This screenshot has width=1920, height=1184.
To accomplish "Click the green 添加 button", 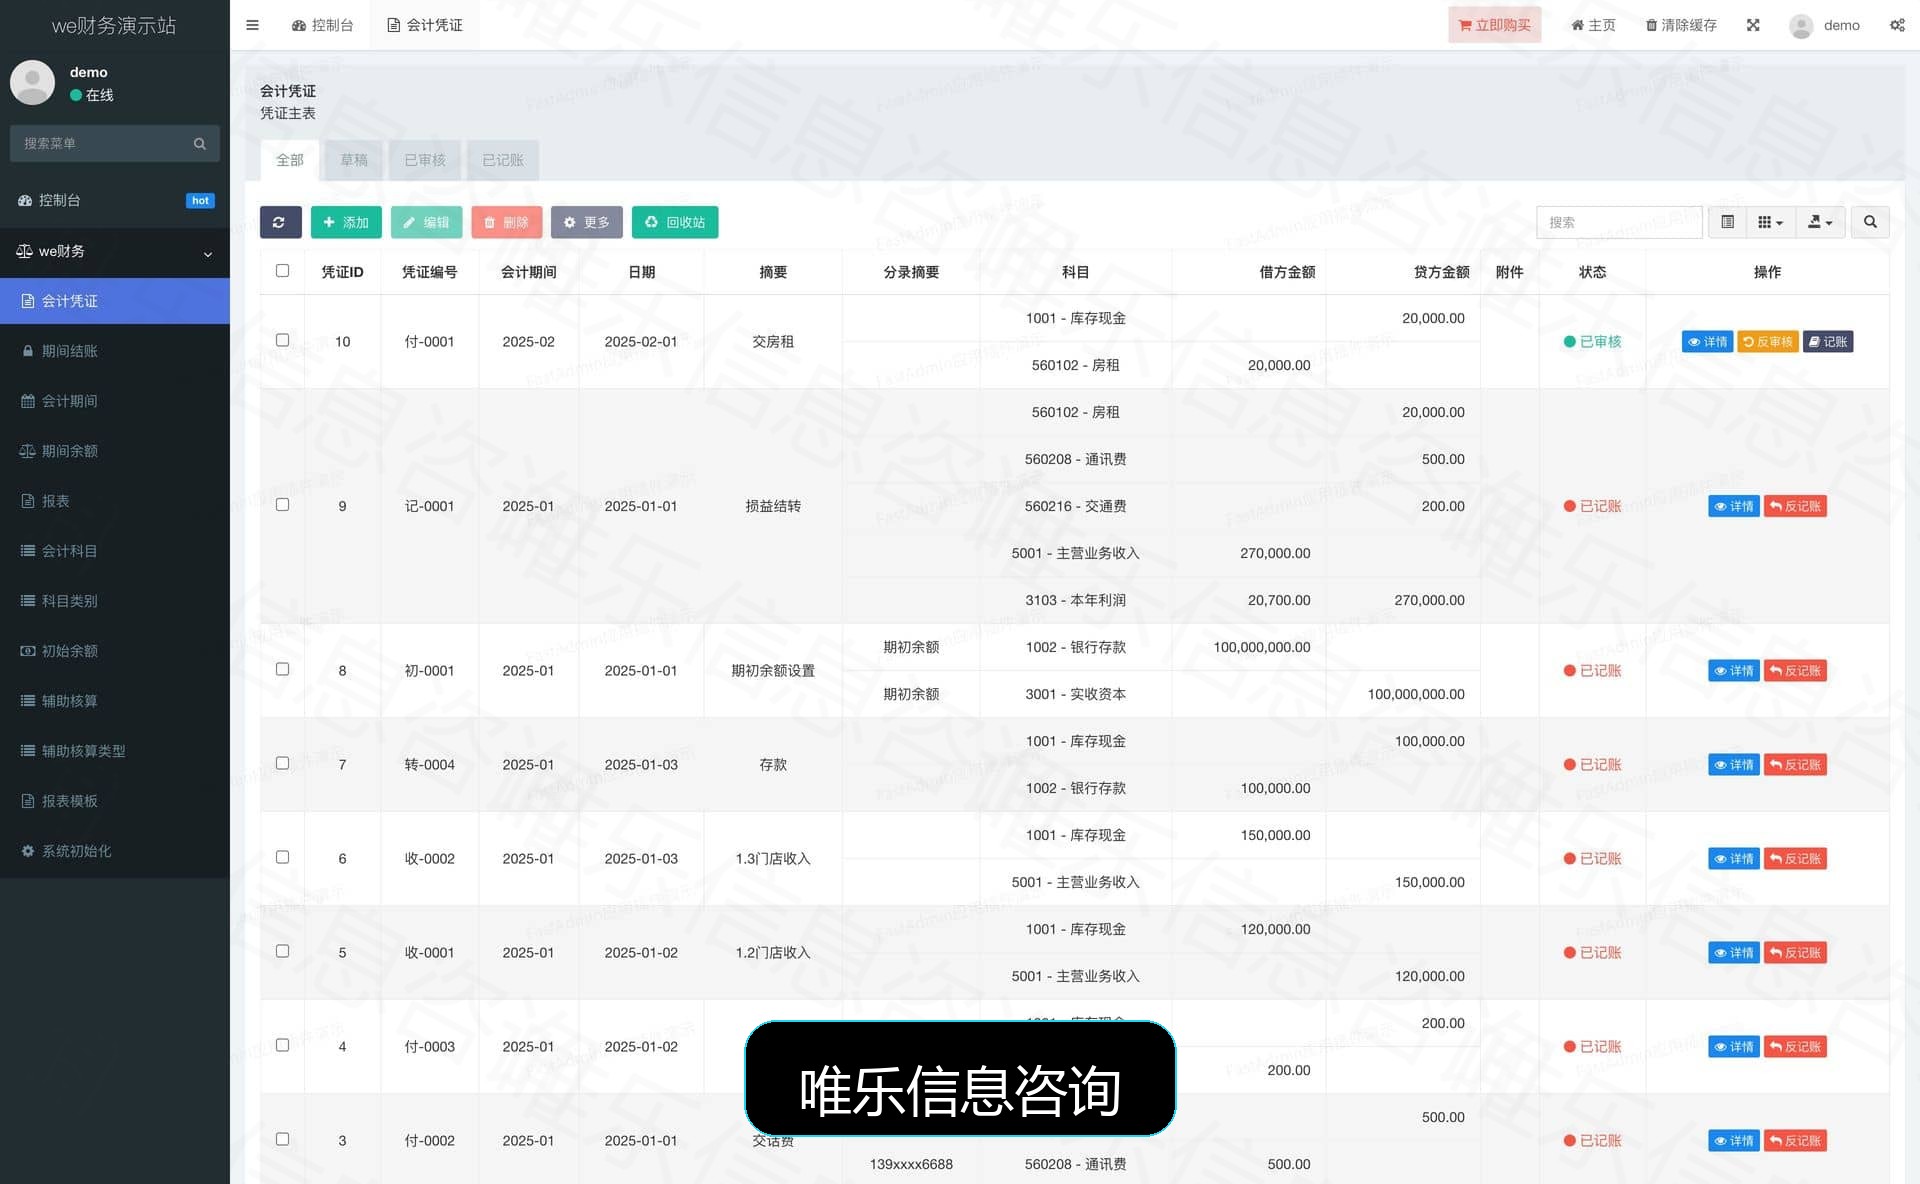I will click(x=346, y=222).
